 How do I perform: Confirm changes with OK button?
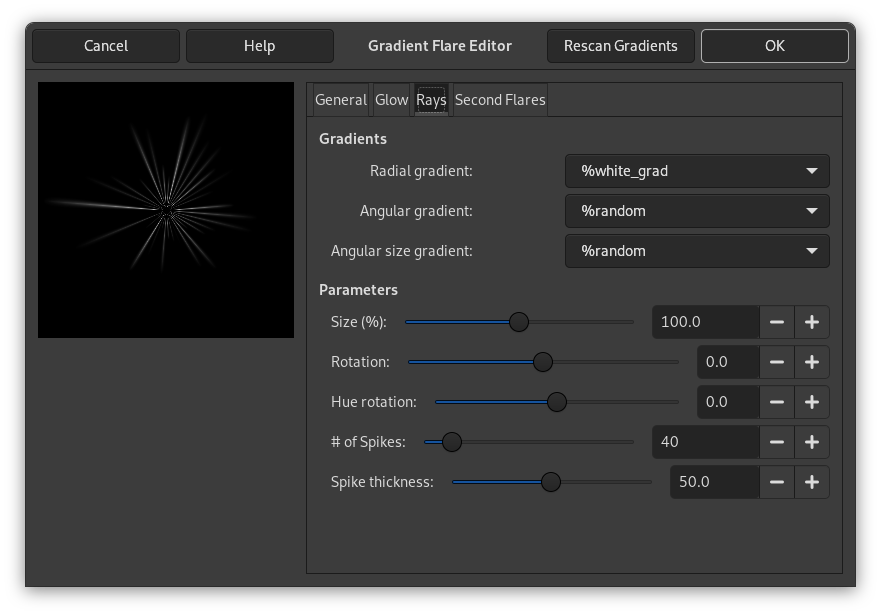(x=775, y=45)
